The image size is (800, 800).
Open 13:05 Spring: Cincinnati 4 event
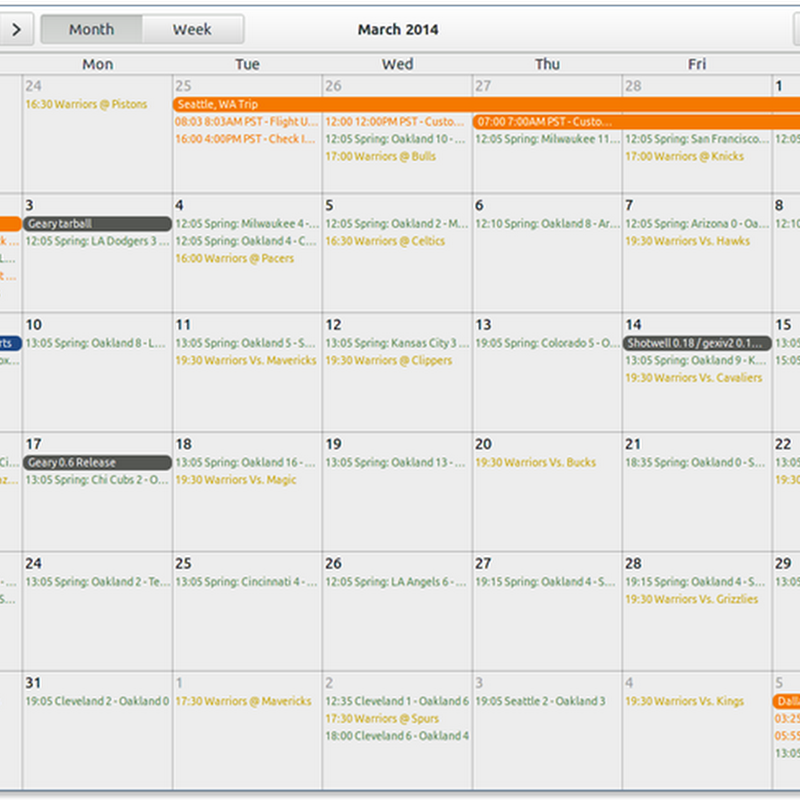pyautogui.click(x=246, y=582)
